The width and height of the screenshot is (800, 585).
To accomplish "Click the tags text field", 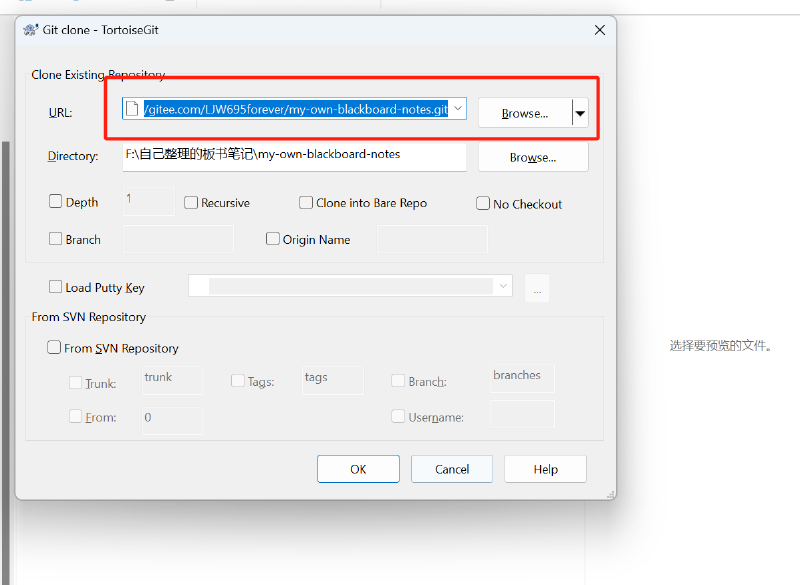I will click(333, 380).
